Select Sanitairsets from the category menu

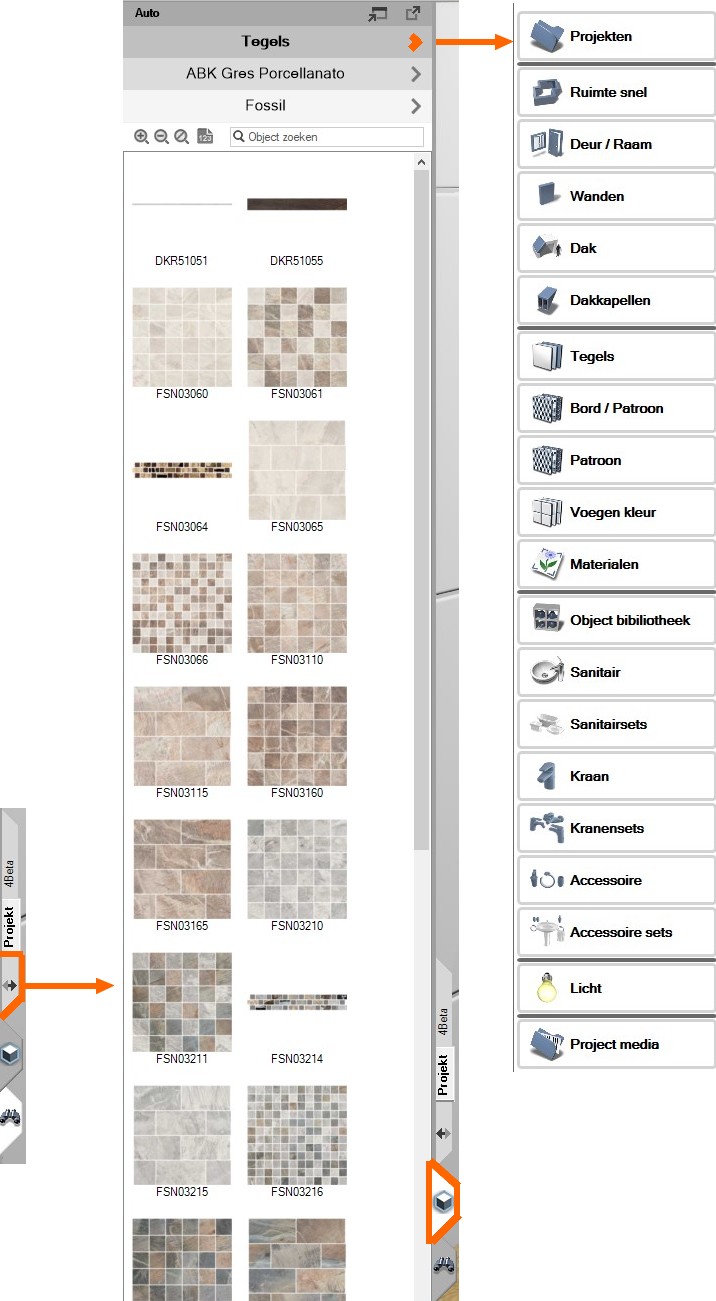[x=616, y=724]
